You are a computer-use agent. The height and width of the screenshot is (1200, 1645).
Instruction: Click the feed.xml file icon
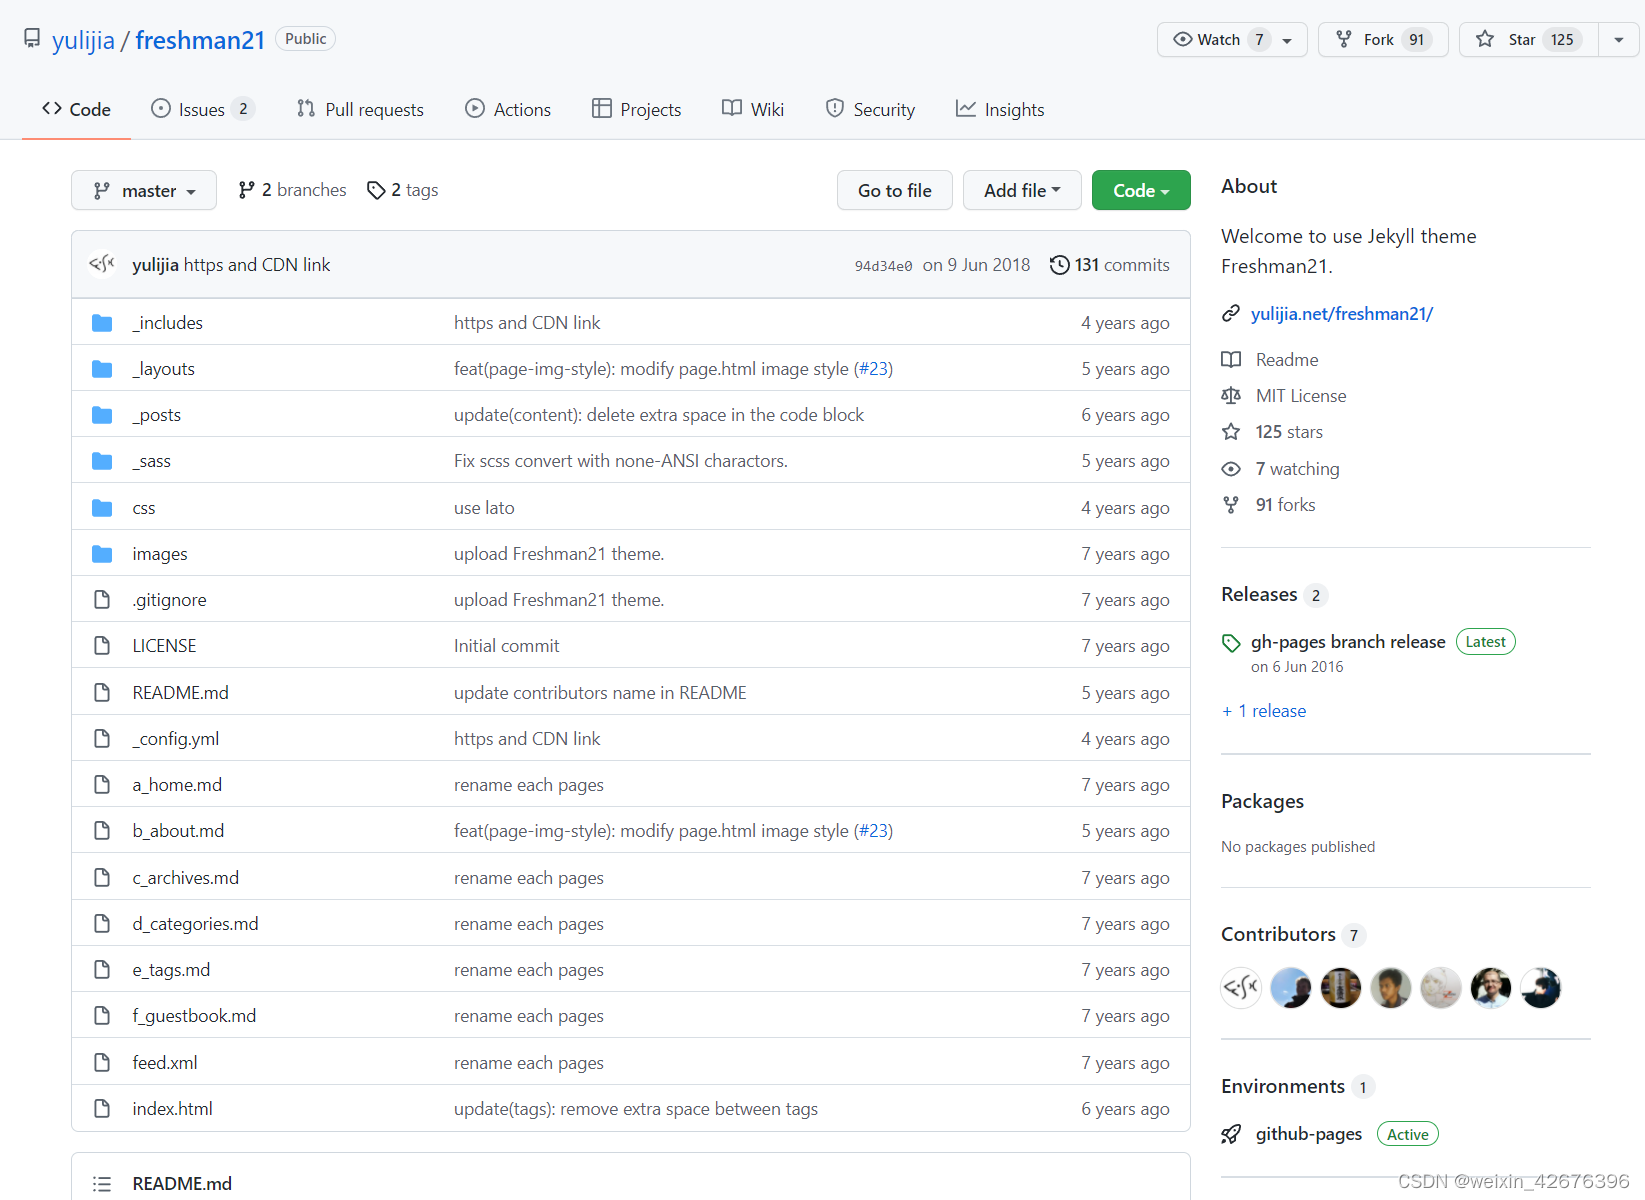(102, 1062)
